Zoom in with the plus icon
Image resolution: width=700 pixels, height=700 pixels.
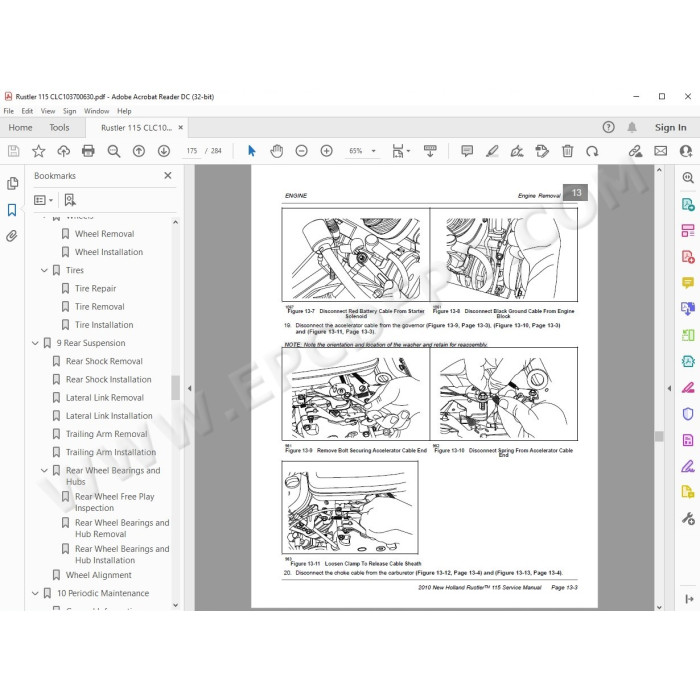[x=326, y=151]
